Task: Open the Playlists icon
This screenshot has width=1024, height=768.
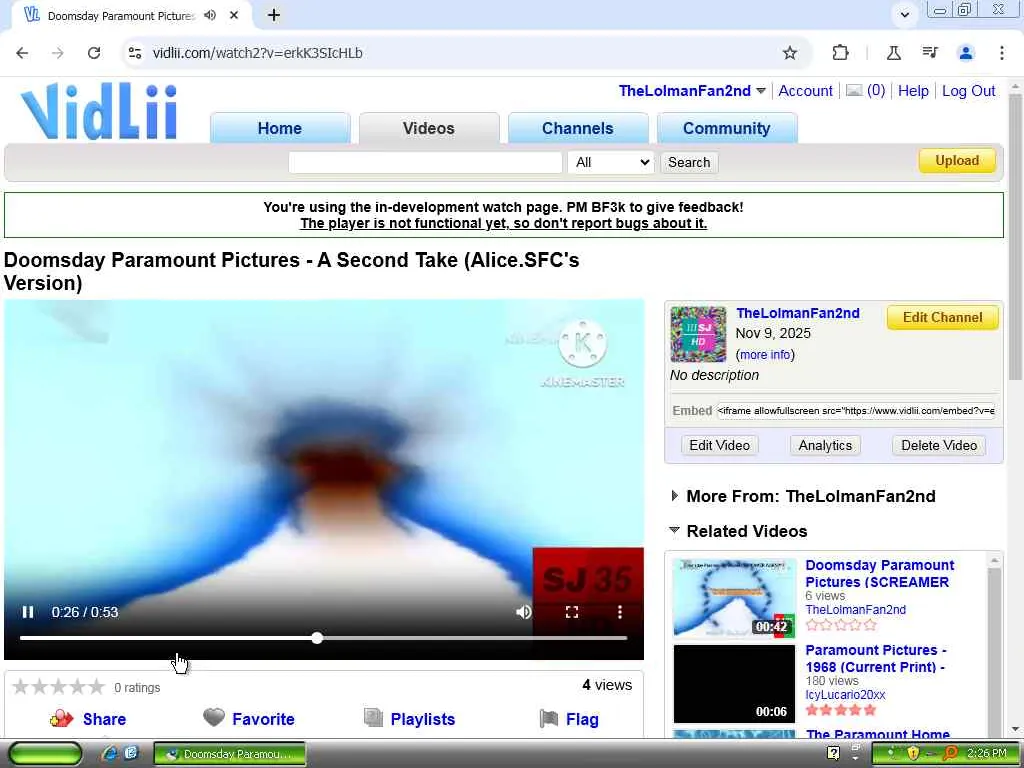Action: tap(373, 718)
